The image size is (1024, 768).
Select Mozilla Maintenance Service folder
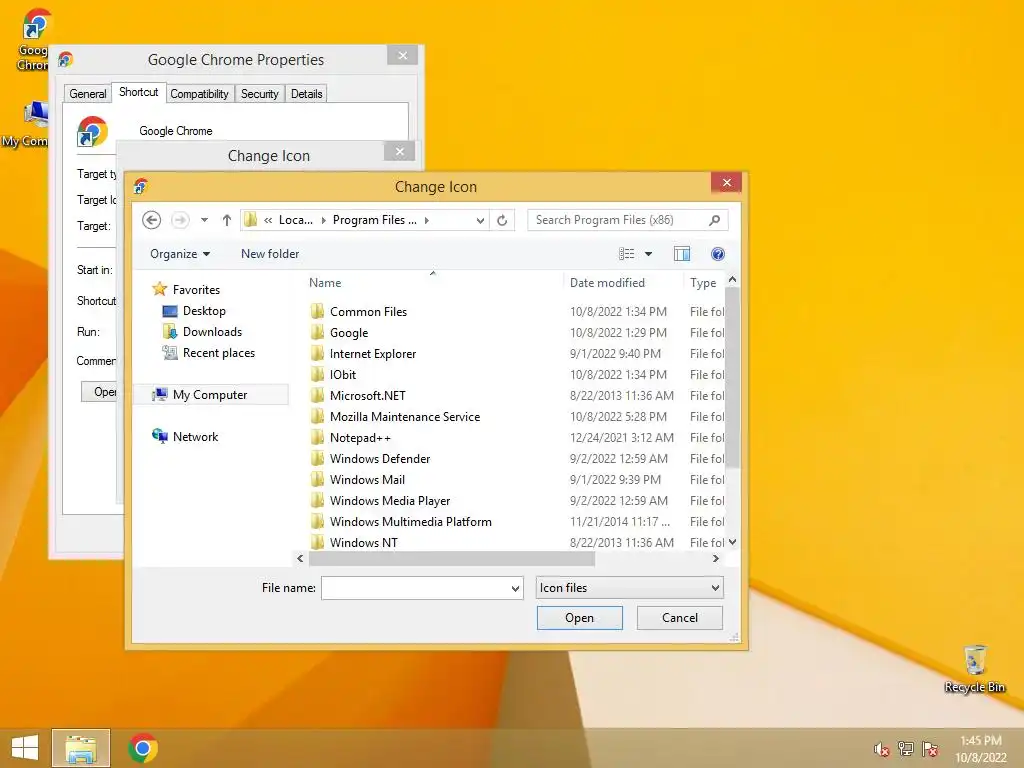click(516, 417)
